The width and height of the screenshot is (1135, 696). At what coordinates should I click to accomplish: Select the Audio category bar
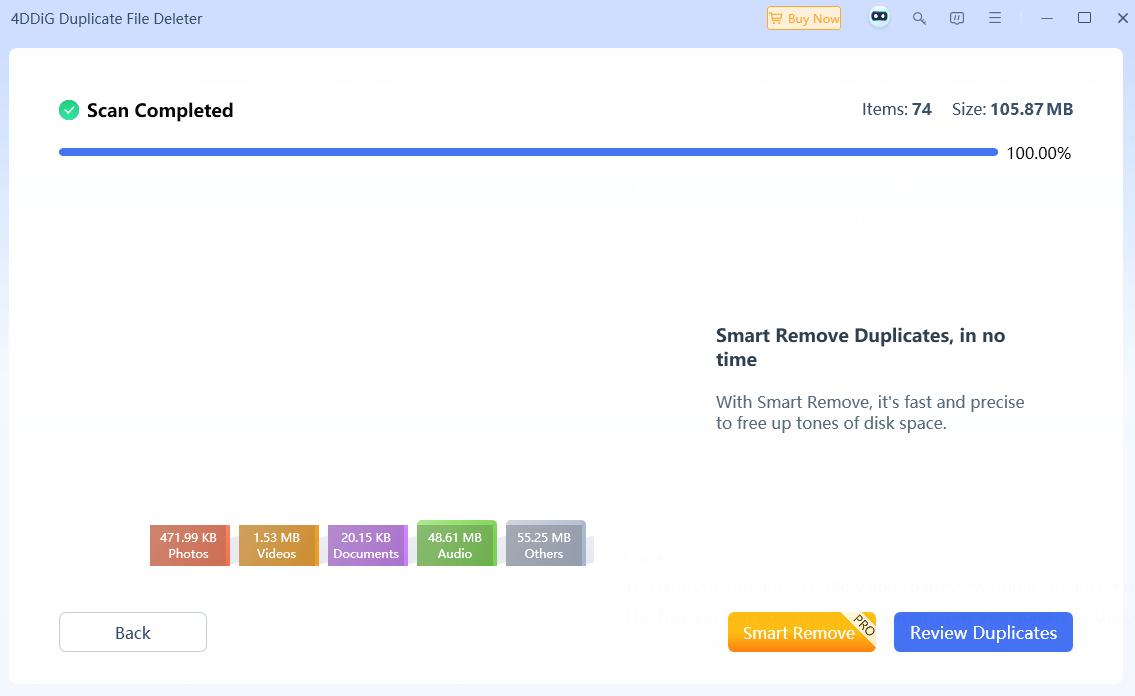(x=456, y=543)
